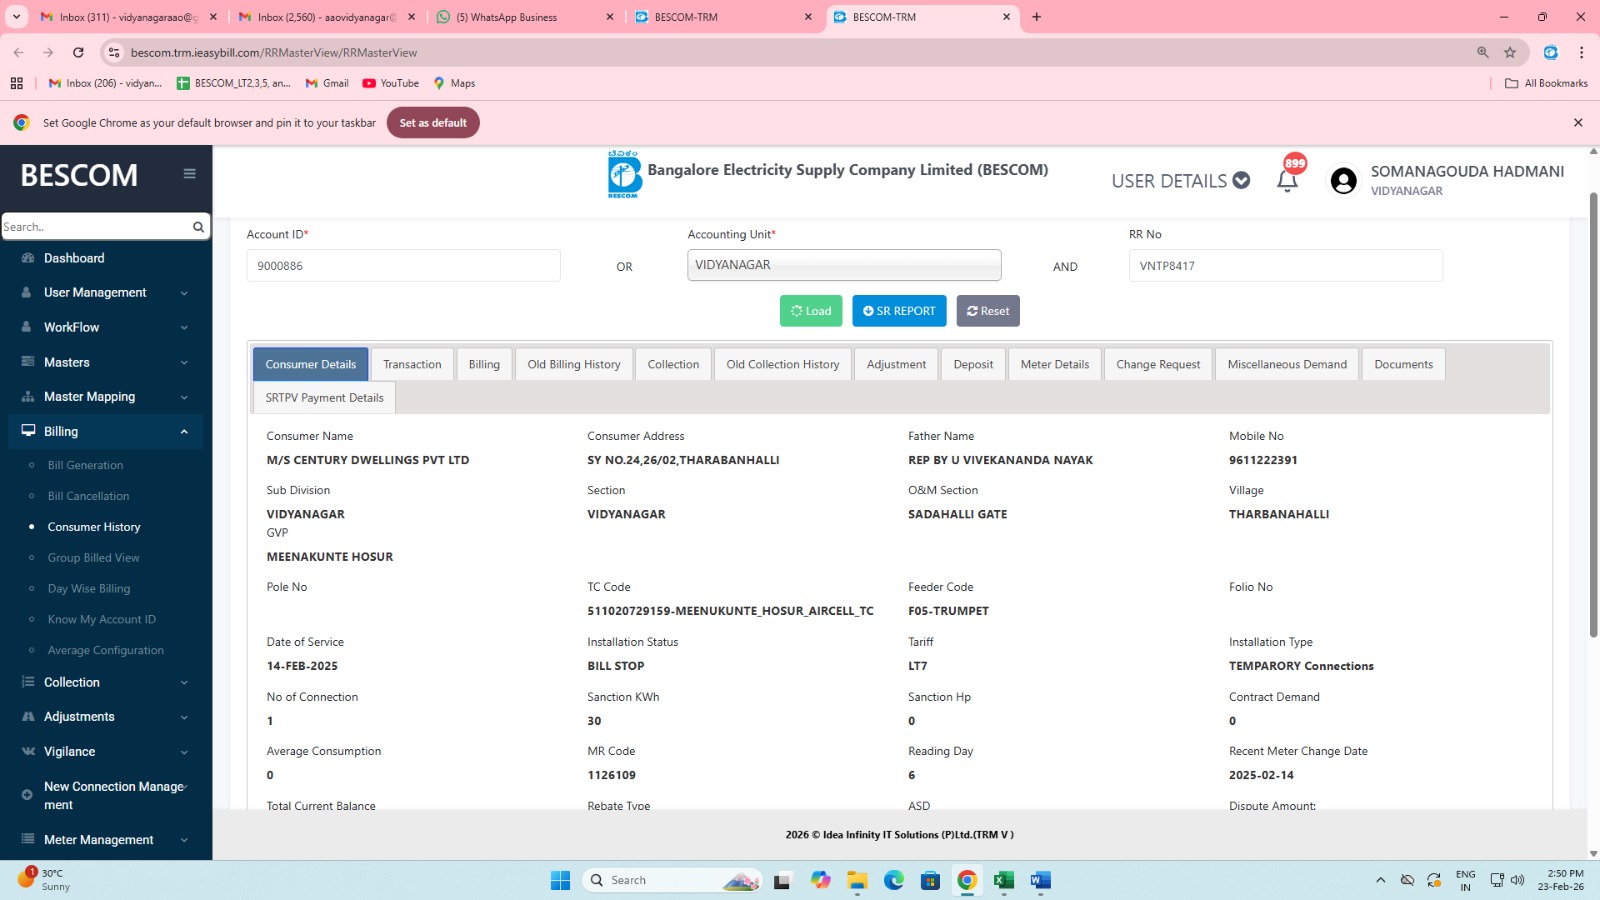This screenshot has width=1600, height=900.
Task: Open Know My Account ID link
Action: [102, 620]
